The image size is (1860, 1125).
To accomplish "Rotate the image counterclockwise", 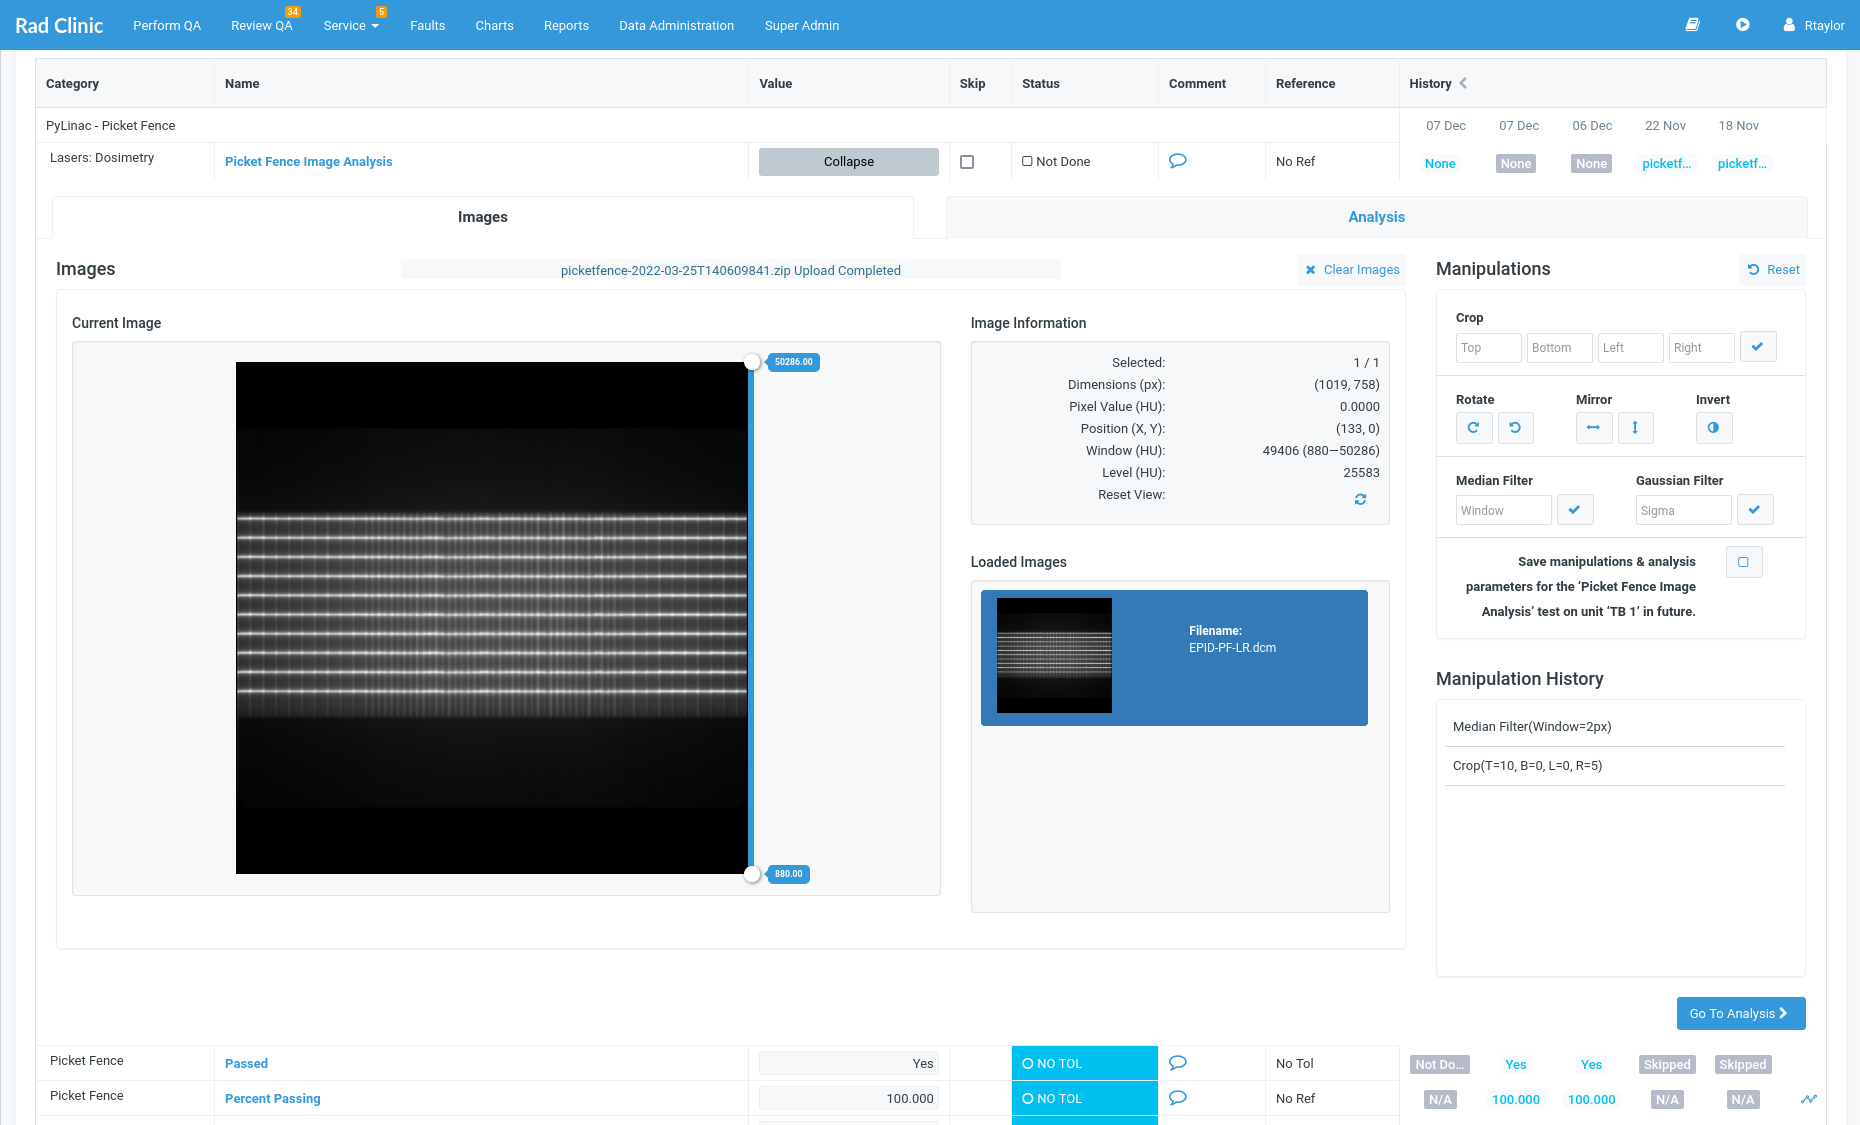I will (x=1516, y=428).
